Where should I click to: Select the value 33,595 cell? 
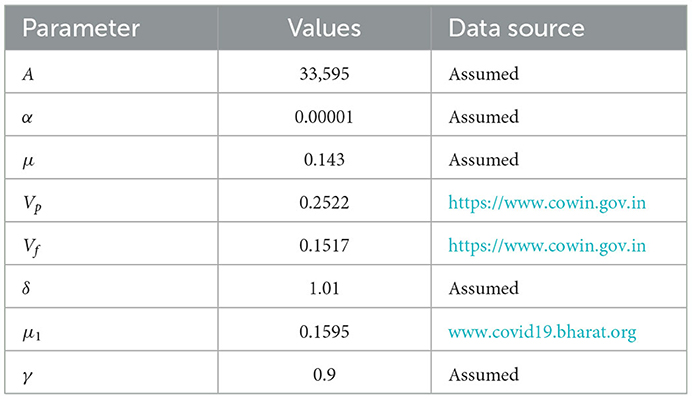[324, 74]
